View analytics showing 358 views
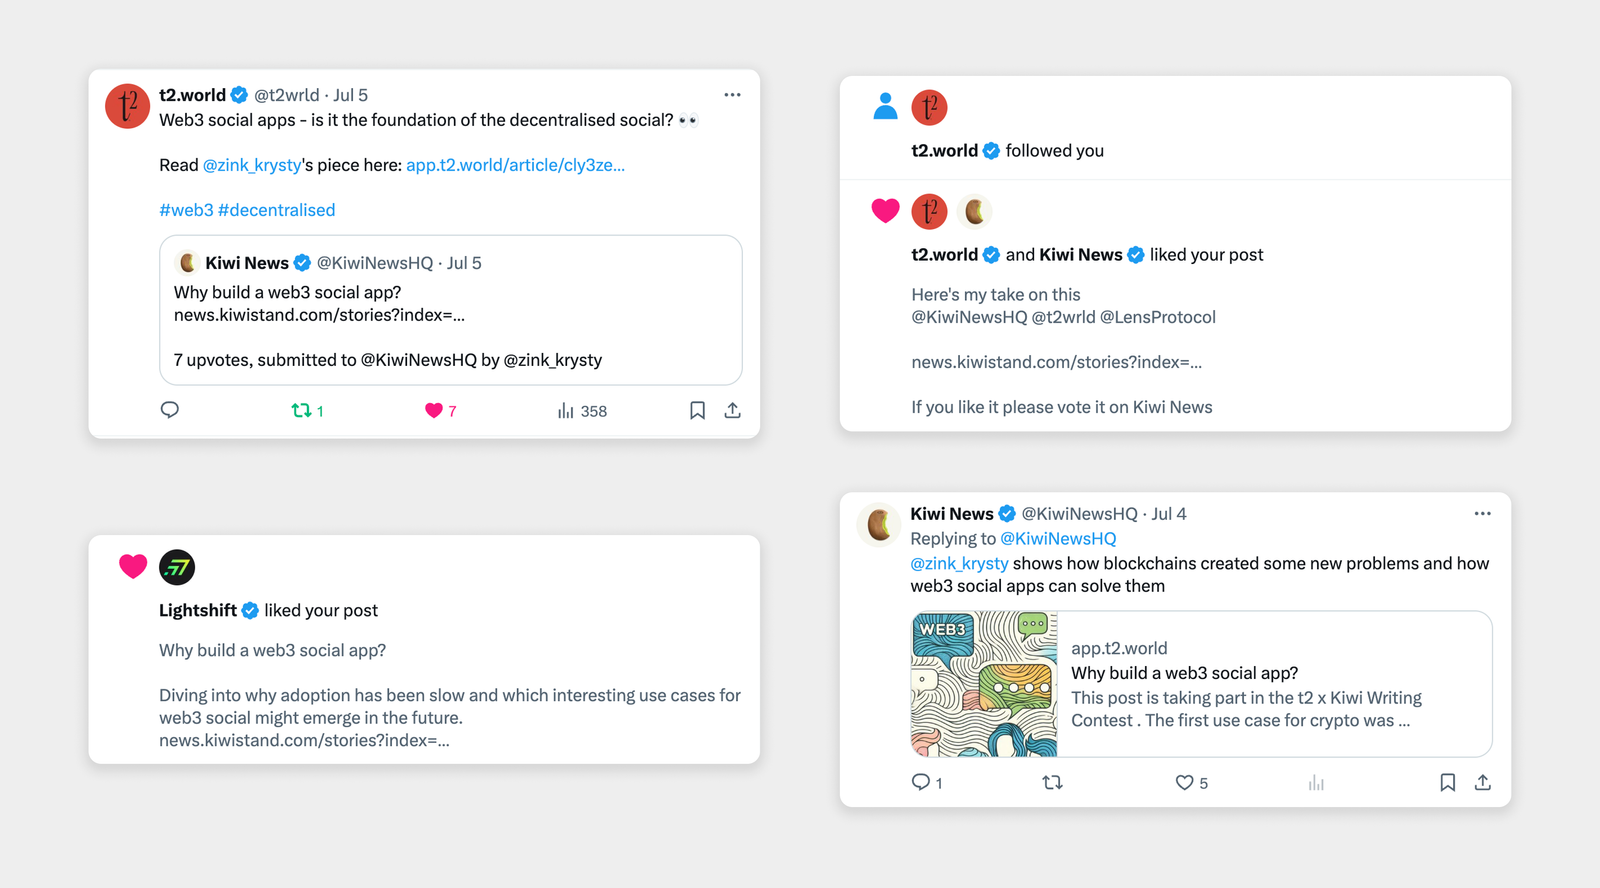The image size is (1600, 888). point(582,411)
